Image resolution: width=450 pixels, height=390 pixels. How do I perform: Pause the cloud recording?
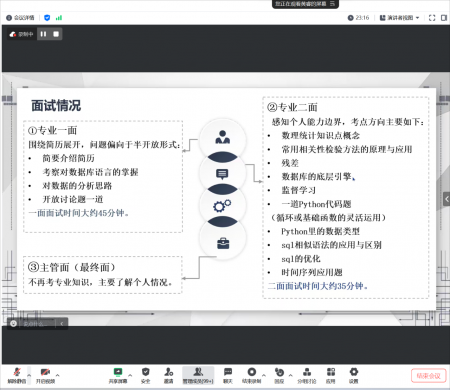tap(43, 34)
